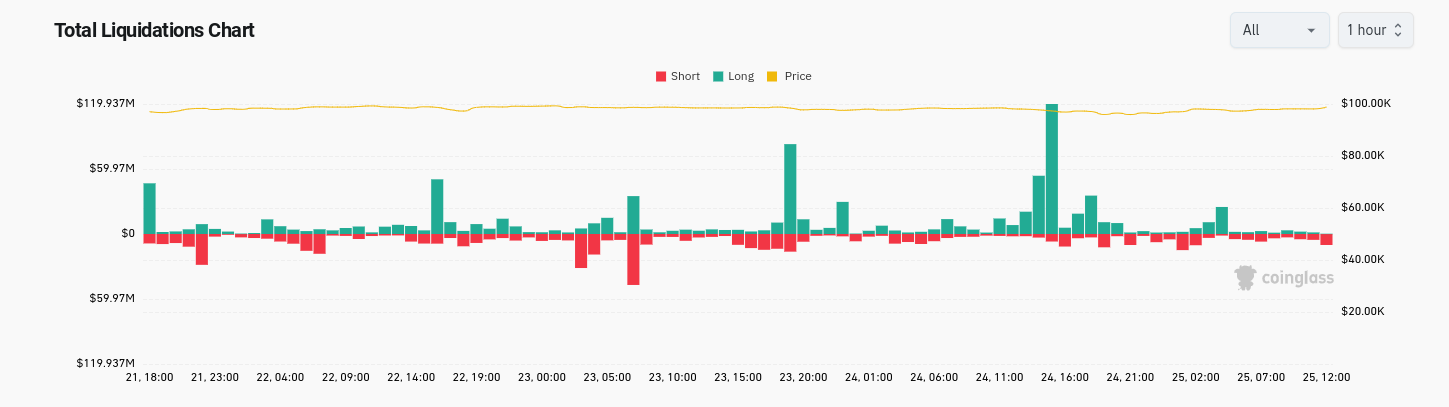Screen dimensions: 1449x407
Task: Click the green Long legend color square
Action: coord(718,76)
